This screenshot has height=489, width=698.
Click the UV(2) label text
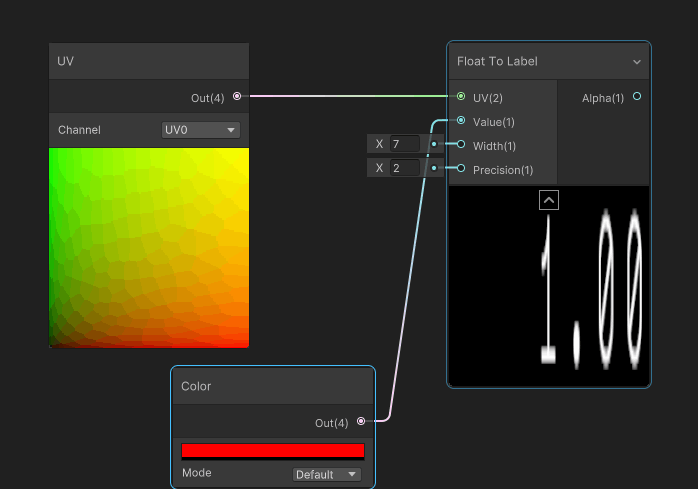(x=488, y=98)
